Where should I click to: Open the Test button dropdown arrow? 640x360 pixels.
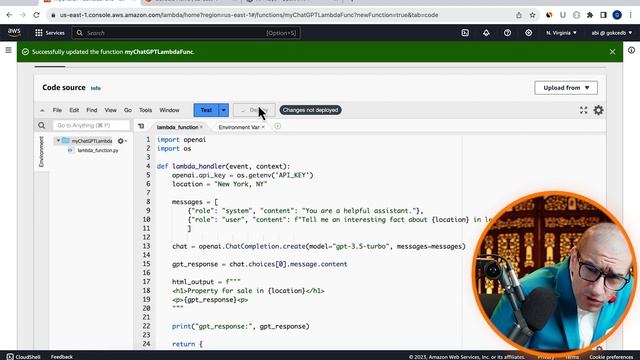pyautogui.click(x=224, y=110)
